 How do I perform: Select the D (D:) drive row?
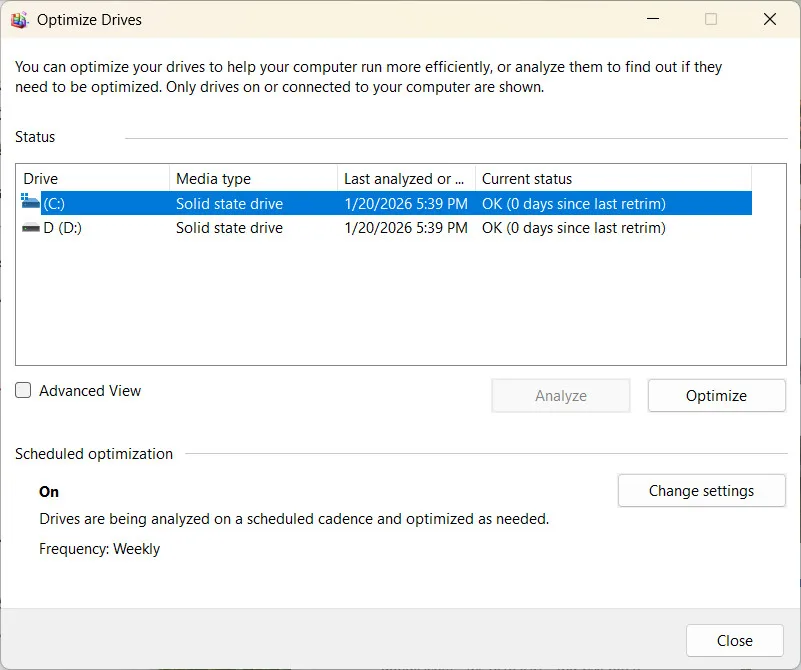pos(63,228)
